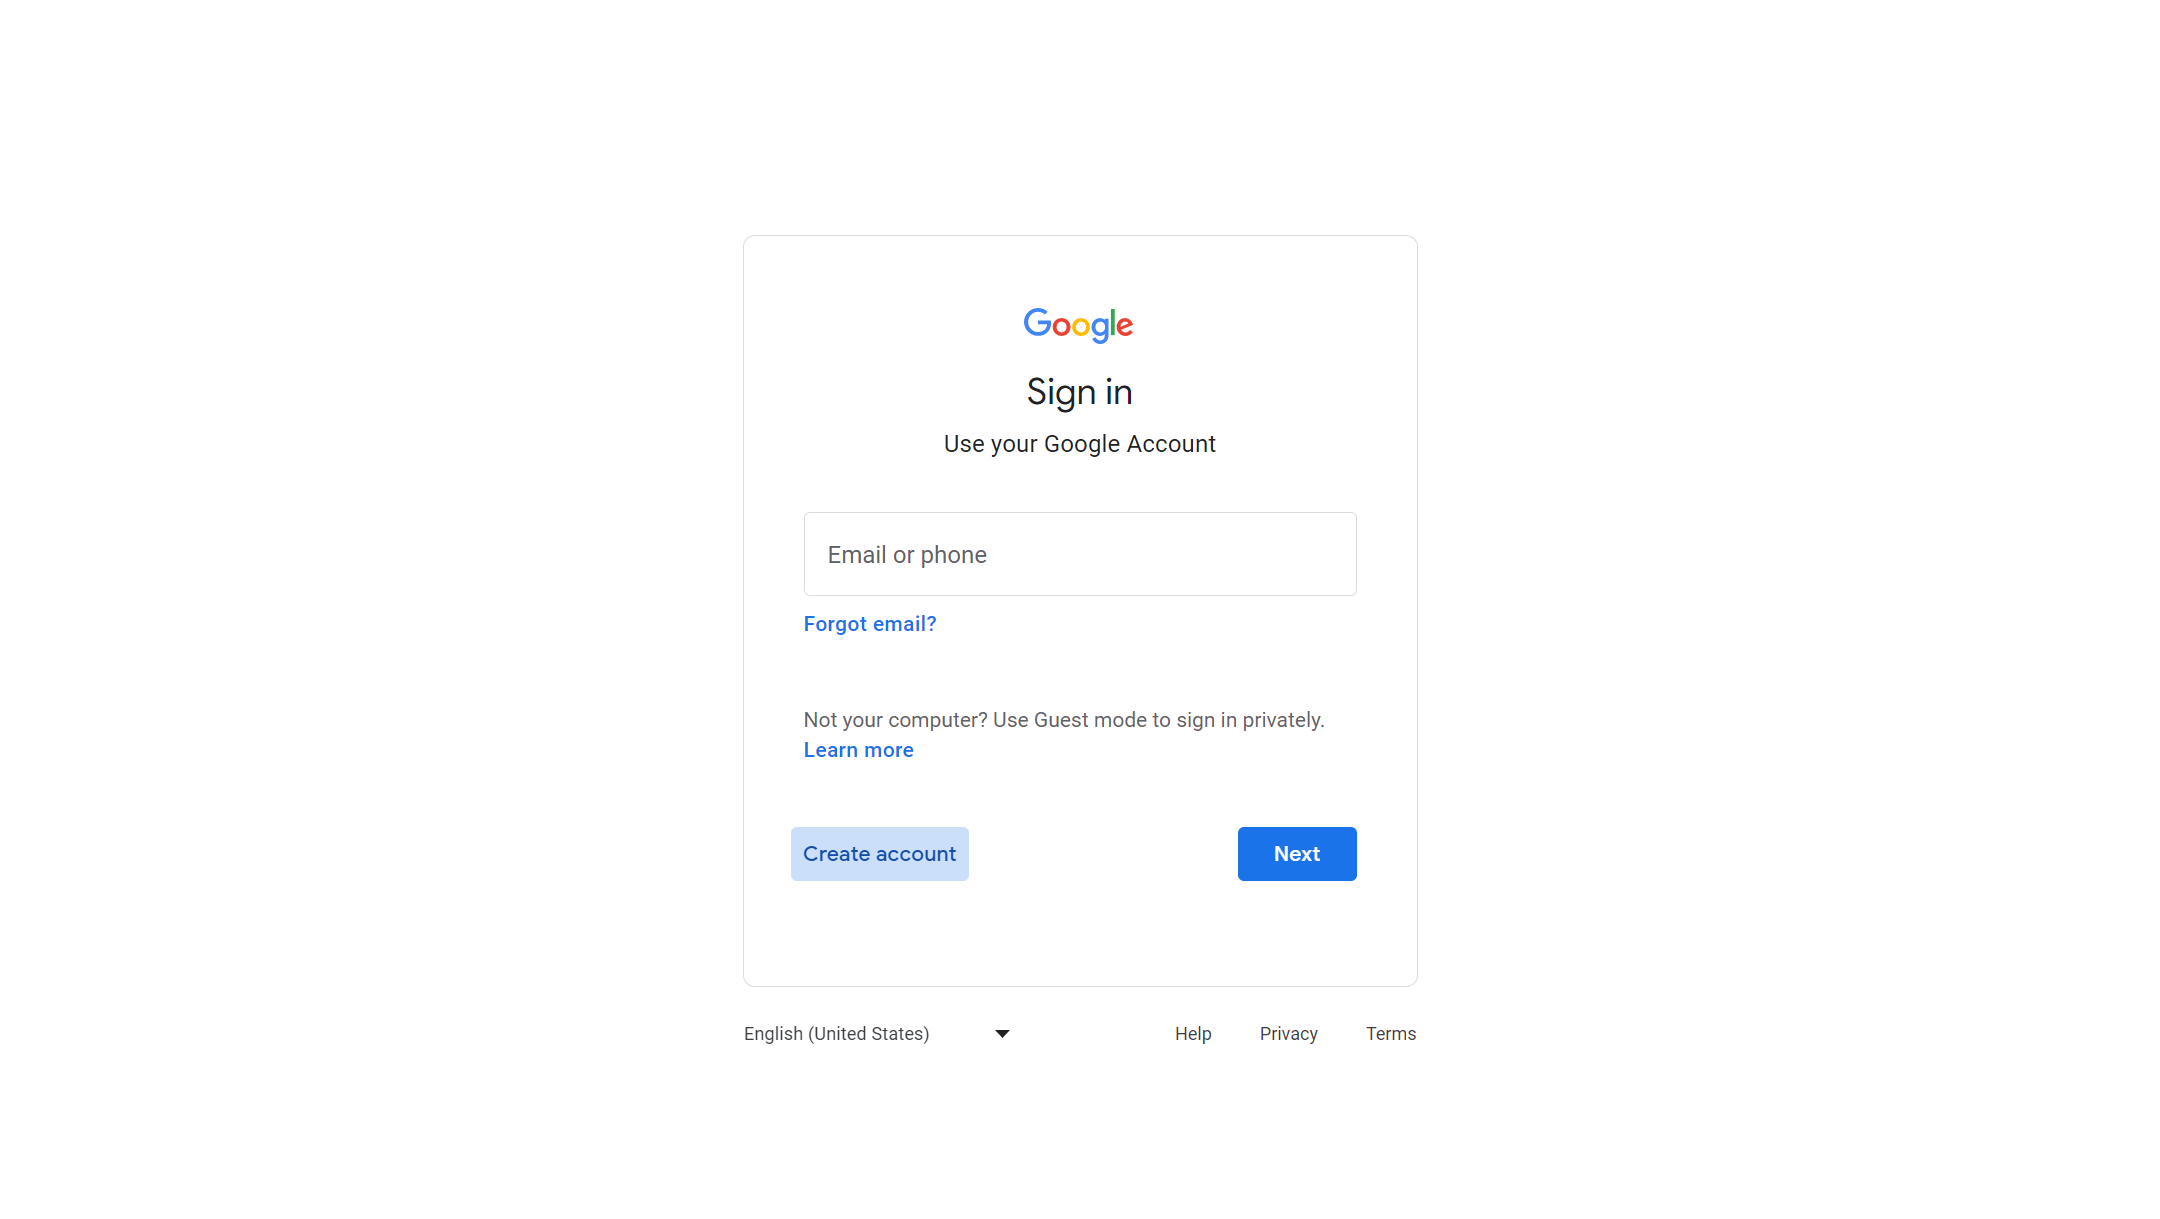Screen dimensions: 2160x1219
Task: Open the Help page link
Action: click(x=1193, y=1034)
